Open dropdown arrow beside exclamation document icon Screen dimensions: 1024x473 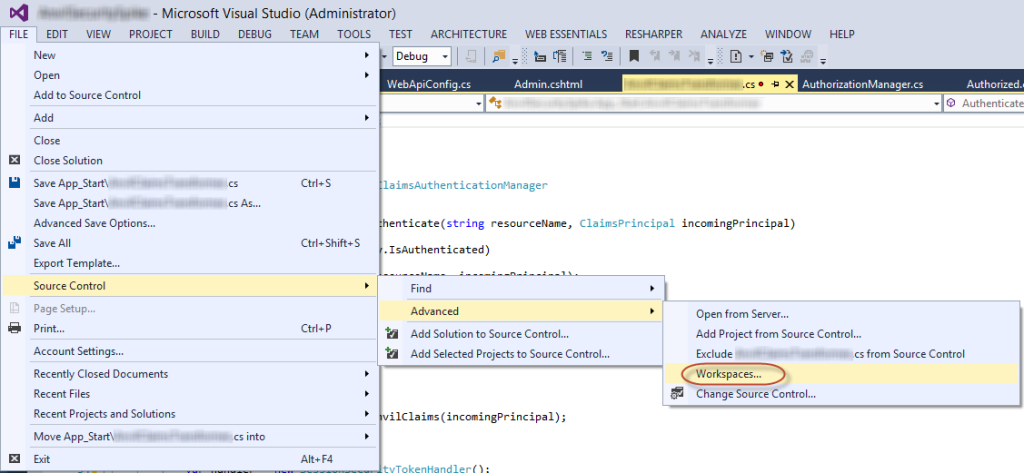point(750,56)
